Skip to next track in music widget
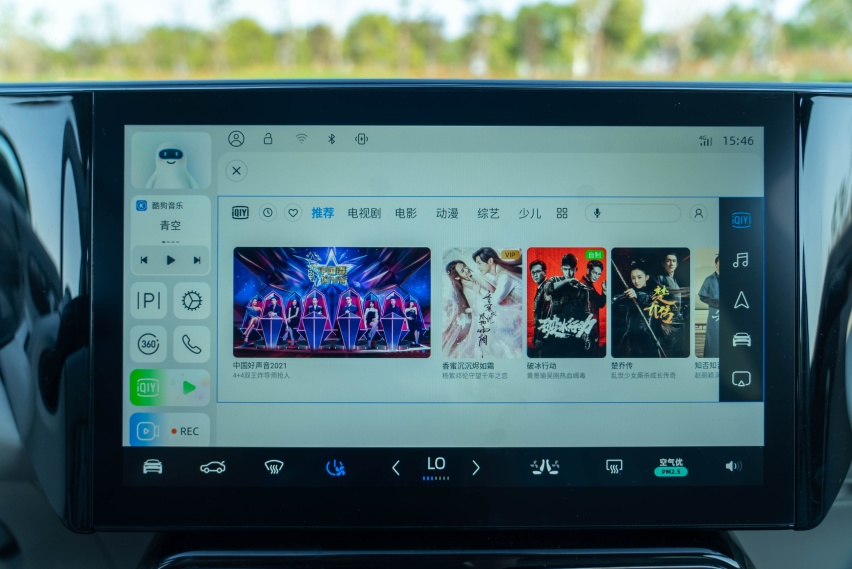Screen dimensions: 852x569 coord(197,260)
